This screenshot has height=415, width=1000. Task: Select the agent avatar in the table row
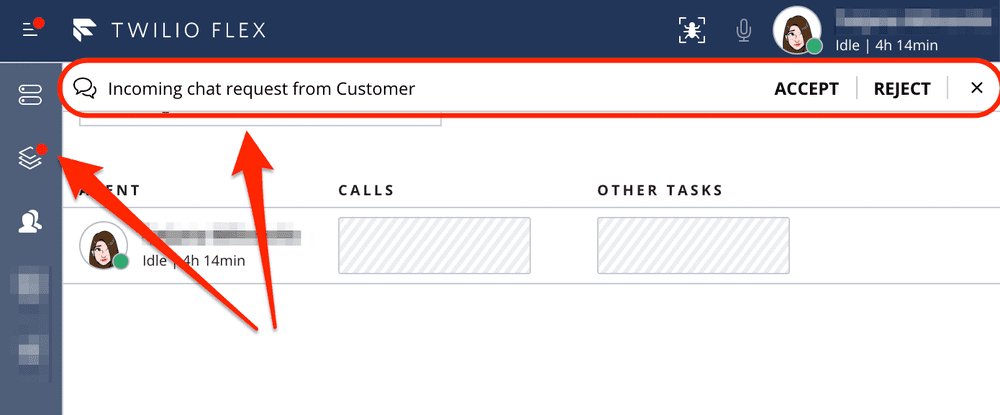[103, 246]
